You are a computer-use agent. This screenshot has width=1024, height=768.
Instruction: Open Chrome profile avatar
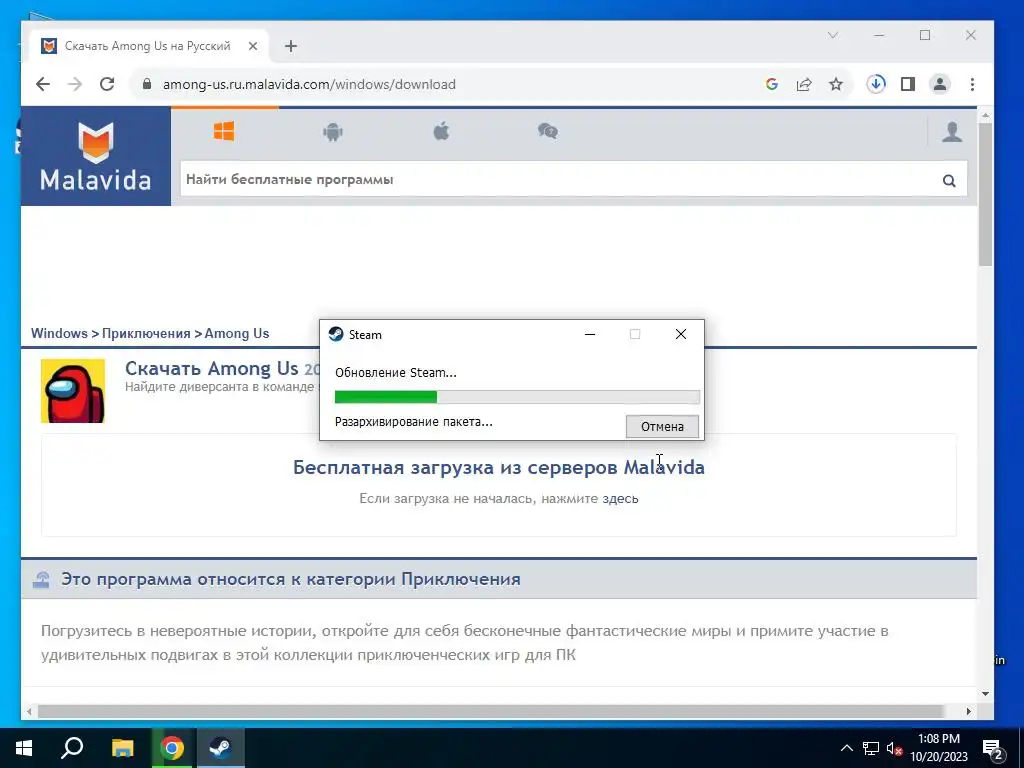pyautogui.click(x=940, y=84)
